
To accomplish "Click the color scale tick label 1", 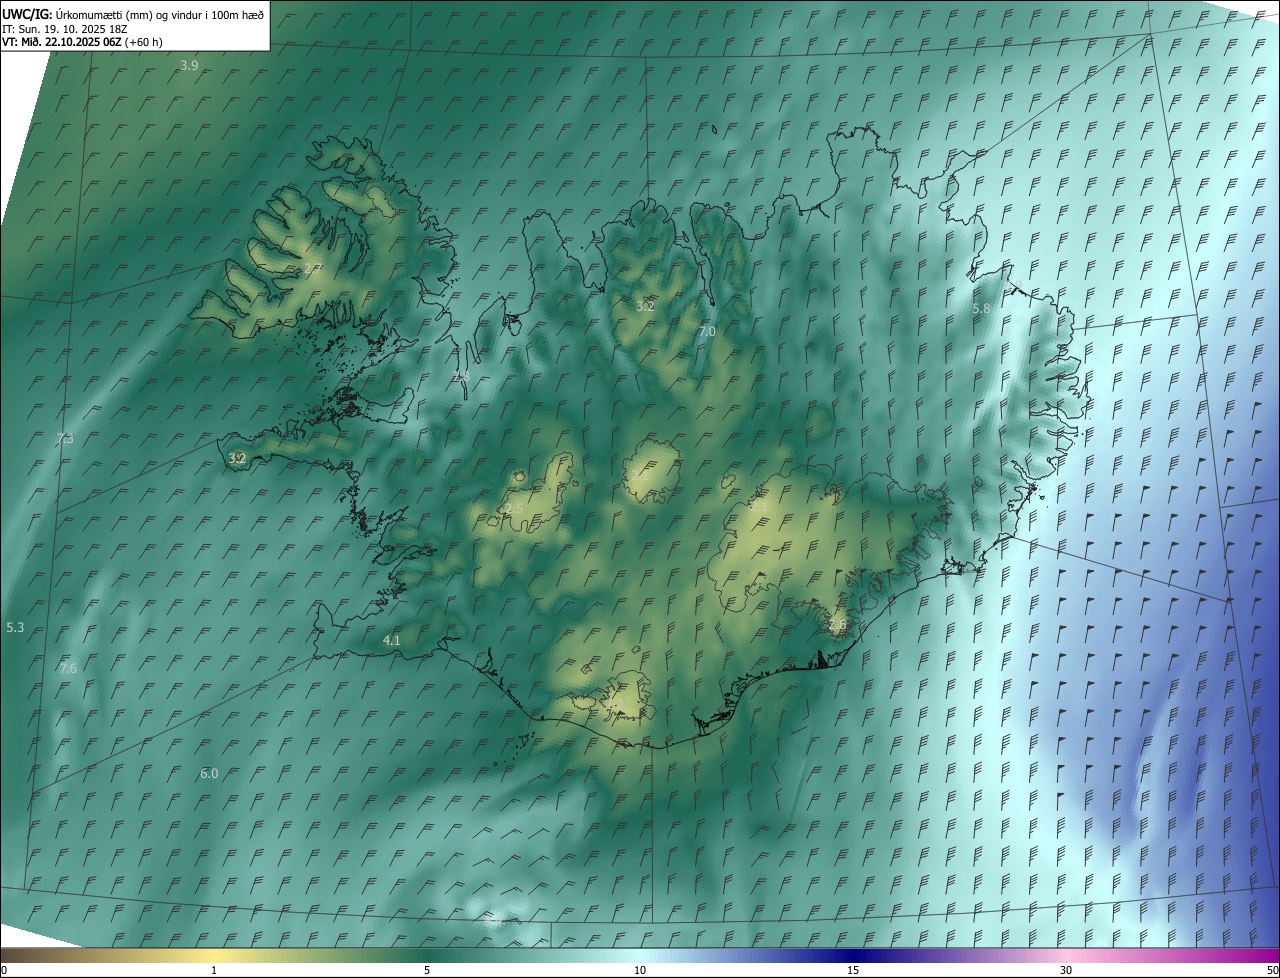I will pyautogui.click(x=214, y=970).
